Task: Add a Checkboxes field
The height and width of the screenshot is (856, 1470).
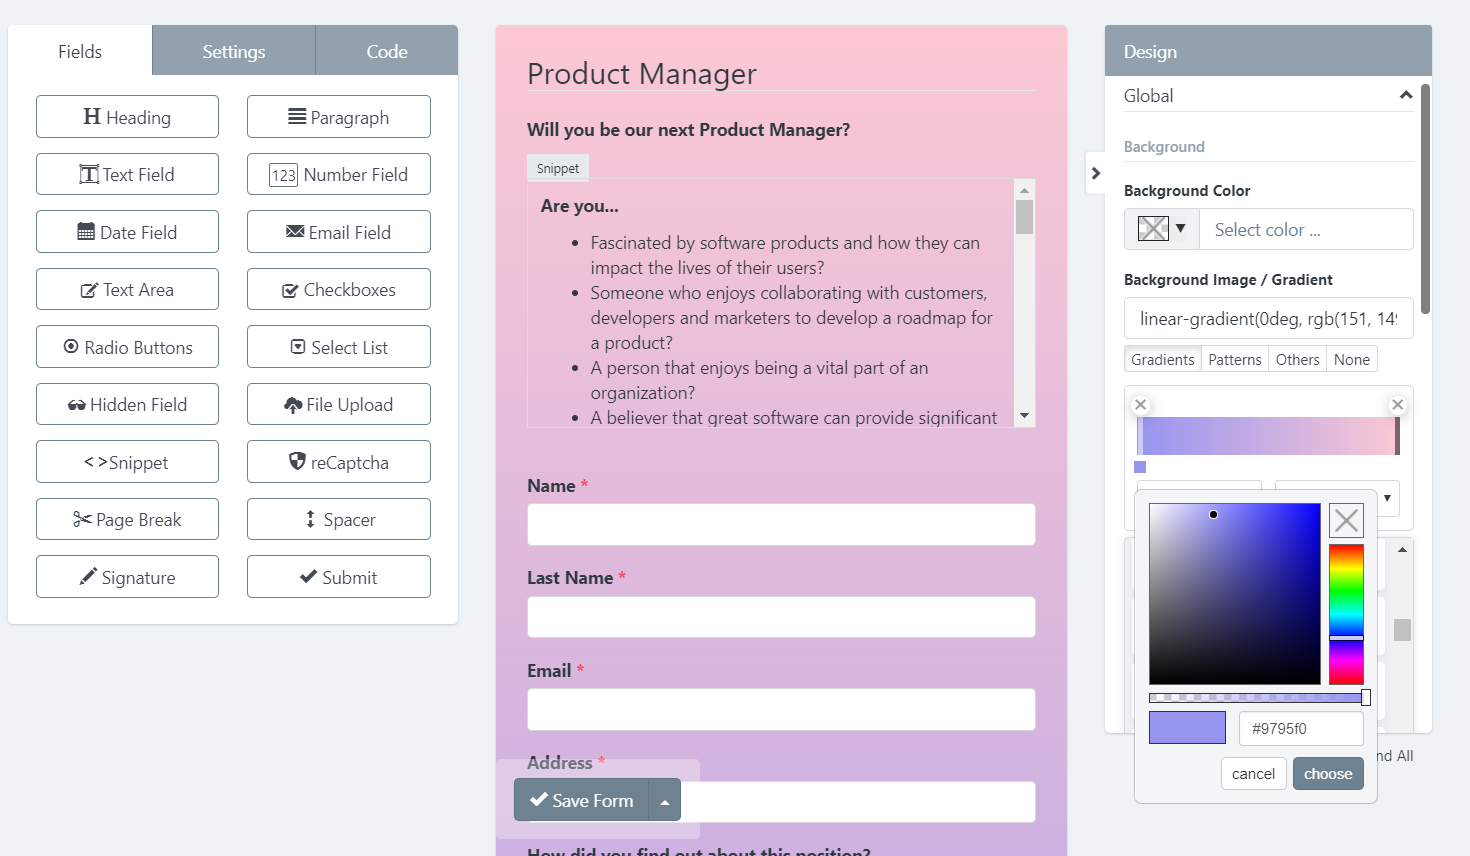Action: tap(338, 290)
